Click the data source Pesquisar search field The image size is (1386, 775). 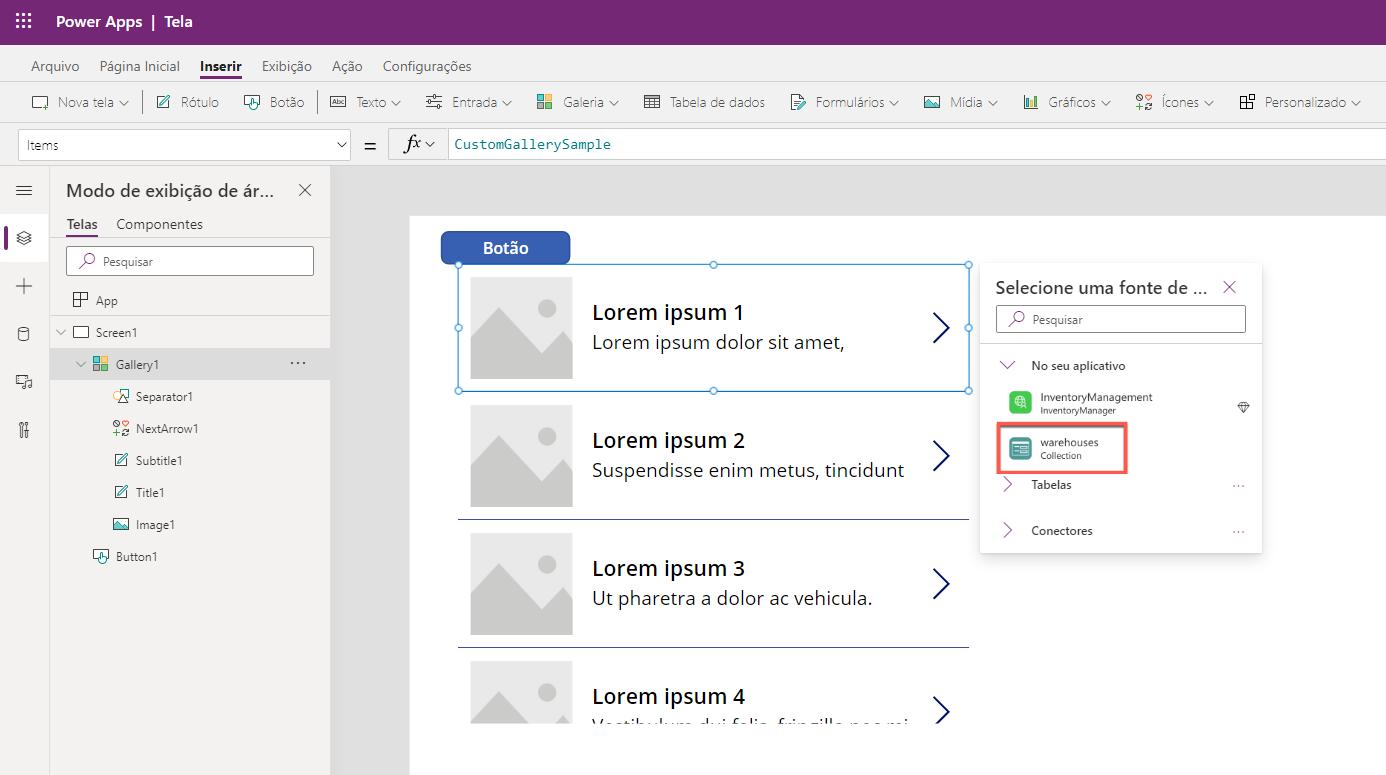coord(1121,319)
